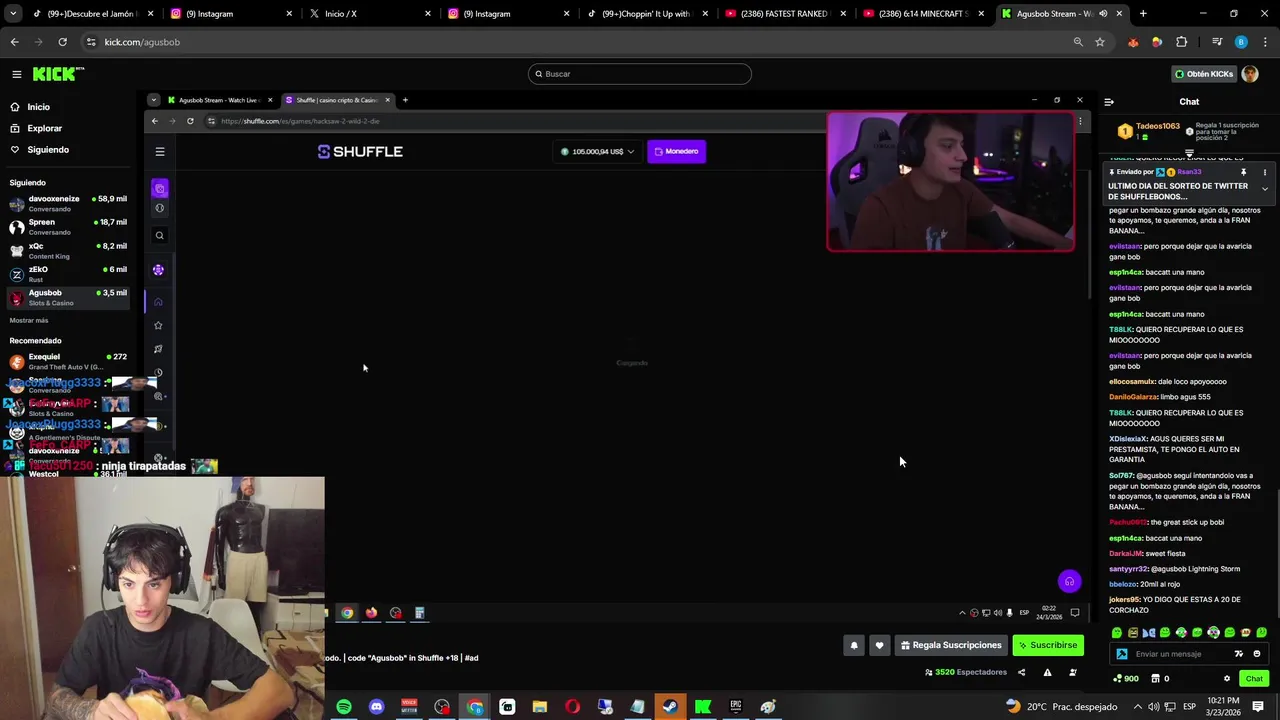Viewport: 1280px width, 720px height.
Task: Open Shuffle home icon in sidebar
Action: [158, 302]
